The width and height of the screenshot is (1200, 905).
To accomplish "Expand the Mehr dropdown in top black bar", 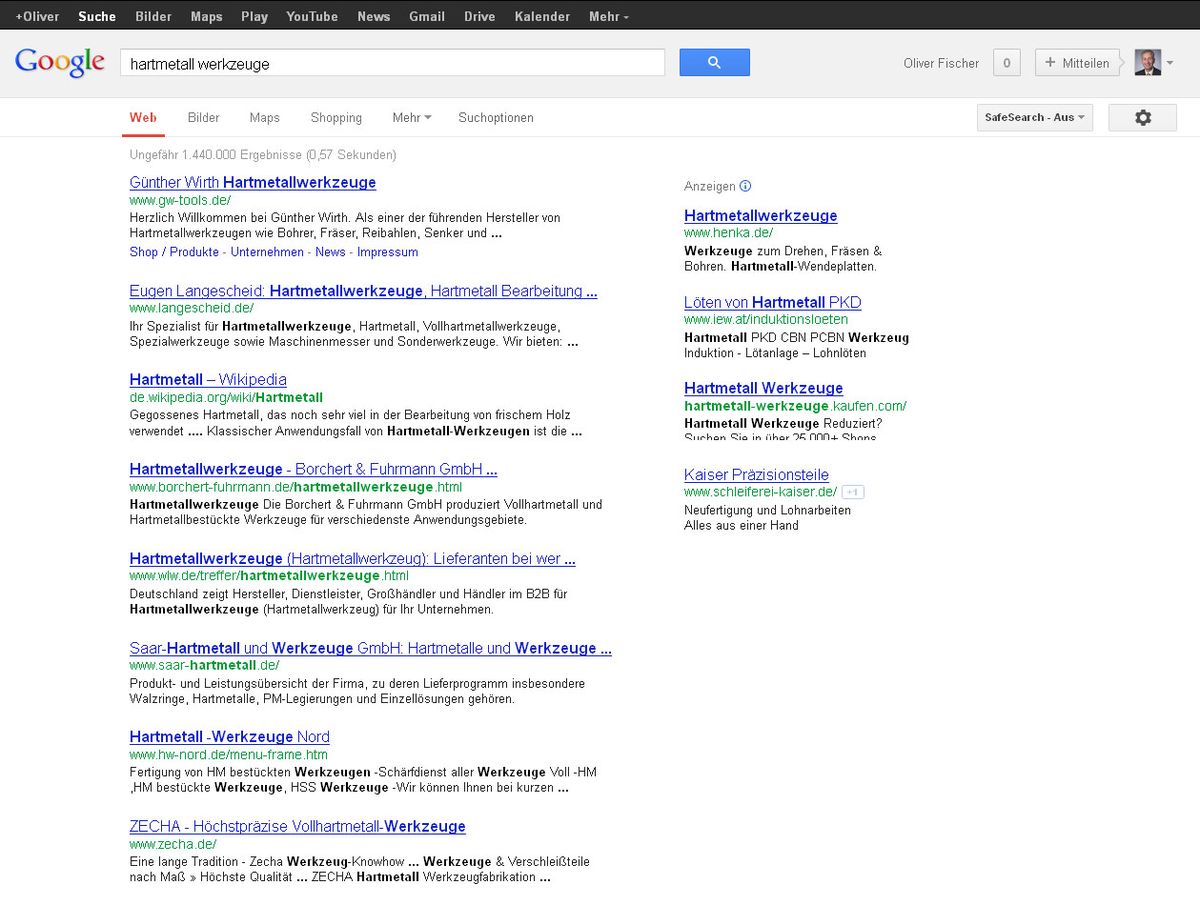I will 609,16.
